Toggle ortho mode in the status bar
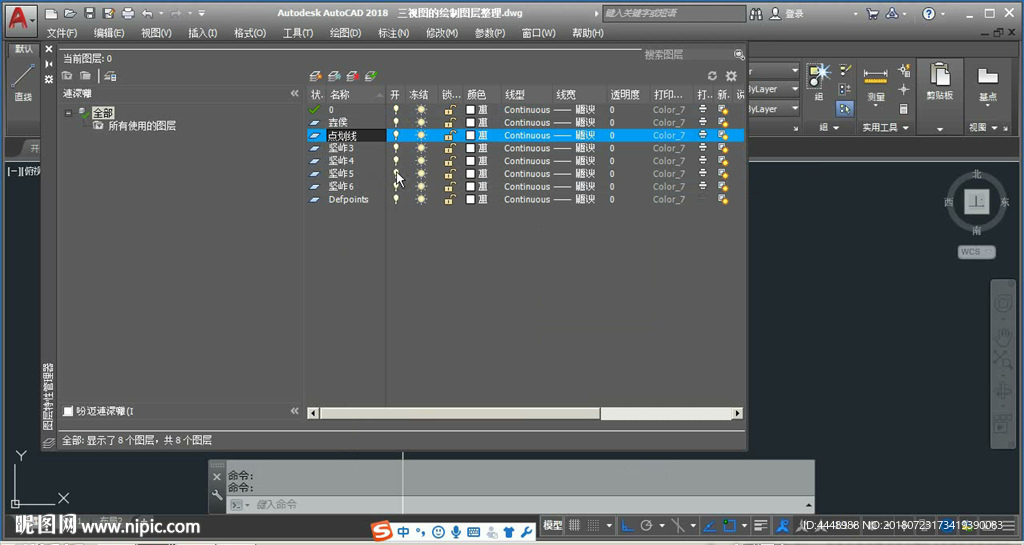This screenshot has width=1024, height=545. [627, 525]
